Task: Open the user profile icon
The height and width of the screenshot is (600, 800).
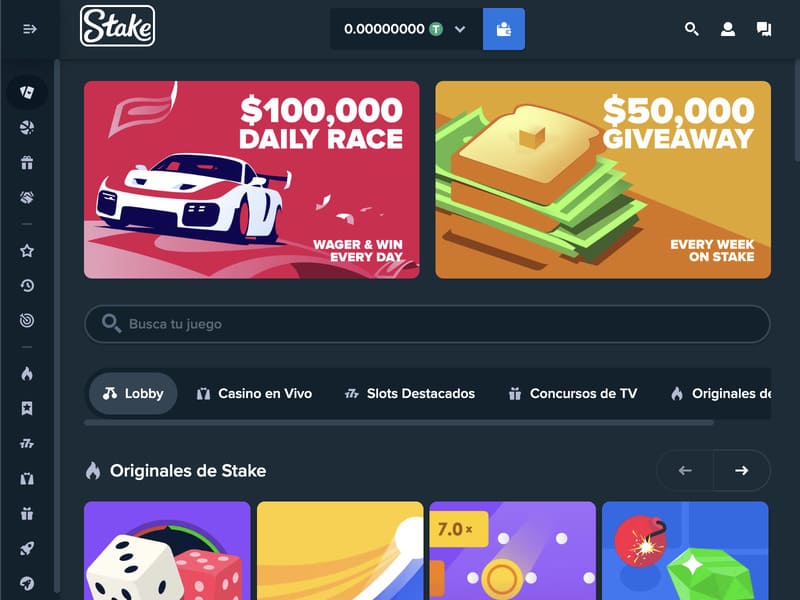Action: point(728,29)
